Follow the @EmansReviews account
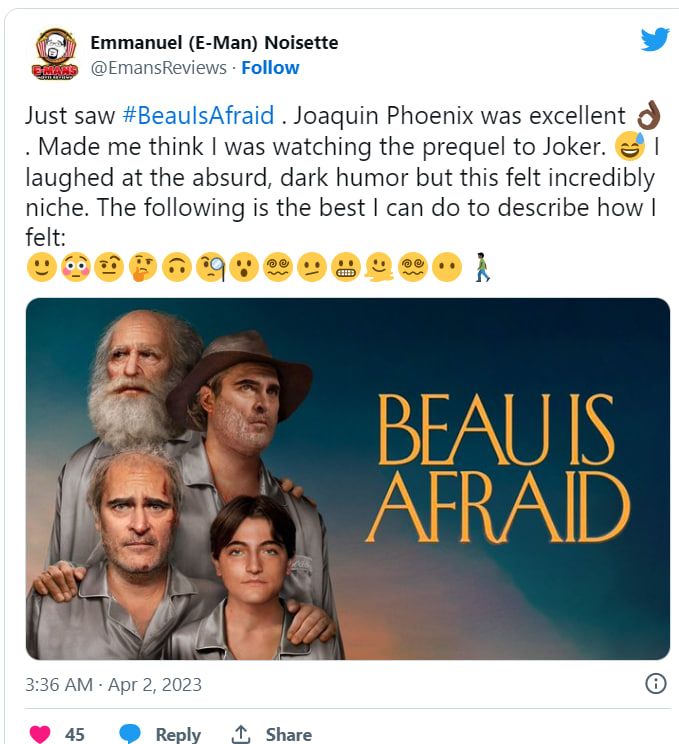Screen dimensions: 679x744 (270, 68)
